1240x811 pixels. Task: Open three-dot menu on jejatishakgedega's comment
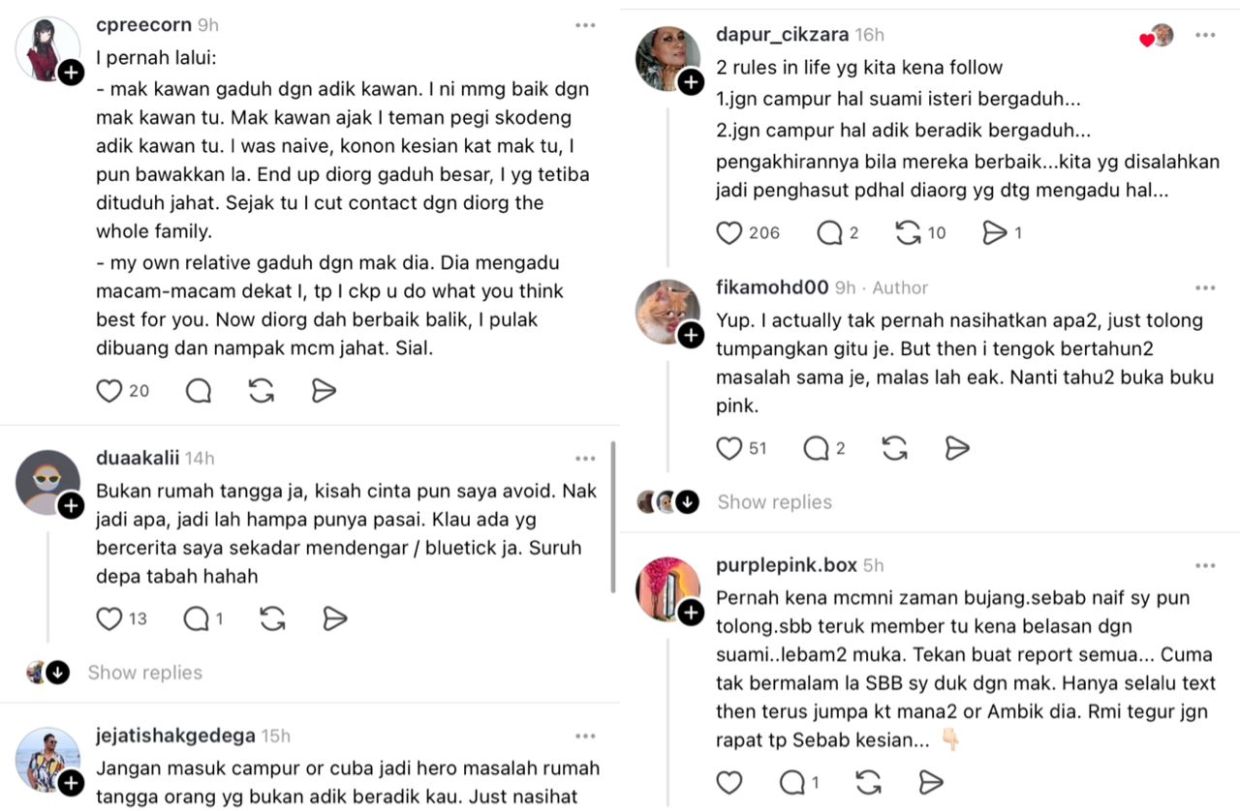pyautogui.click(x=586, y=736)
